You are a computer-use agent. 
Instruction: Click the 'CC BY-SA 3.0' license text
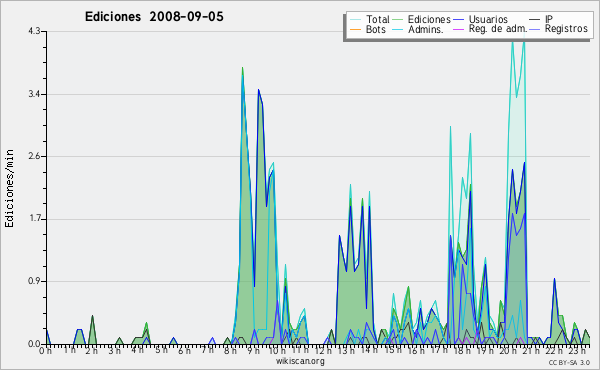coord(569,362)
